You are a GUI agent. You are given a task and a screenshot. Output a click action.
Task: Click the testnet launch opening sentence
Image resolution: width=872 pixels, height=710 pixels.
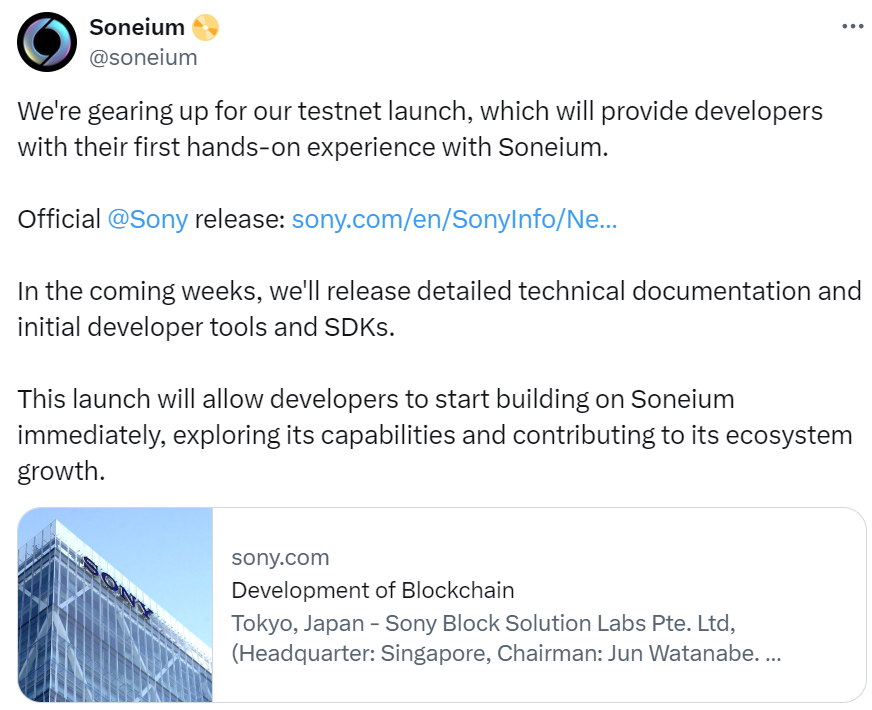(420, 111)
